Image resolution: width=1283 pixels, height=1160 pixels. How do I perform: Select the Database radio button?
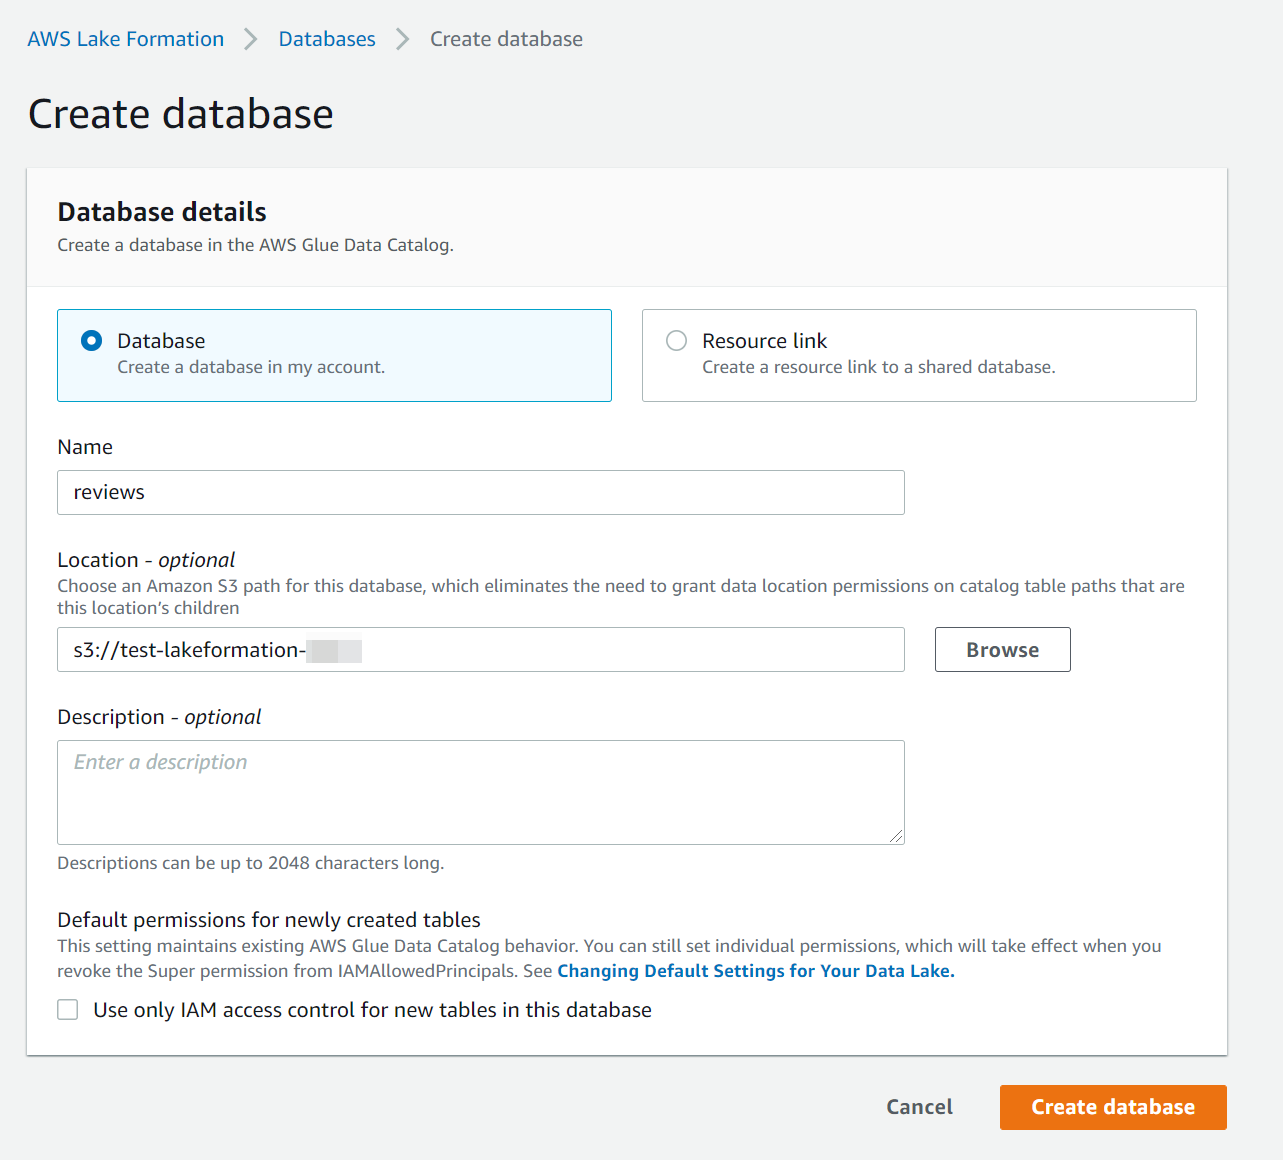(x=90, y=340)
